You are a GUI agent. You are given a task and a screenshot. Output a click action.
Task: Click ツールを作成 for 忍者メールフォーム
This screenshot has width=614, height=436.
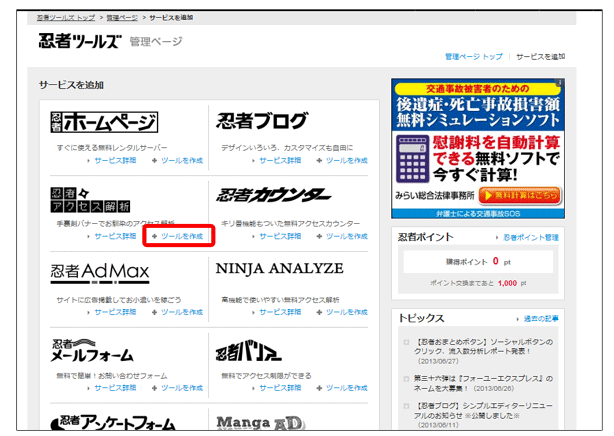coord(182,388)
